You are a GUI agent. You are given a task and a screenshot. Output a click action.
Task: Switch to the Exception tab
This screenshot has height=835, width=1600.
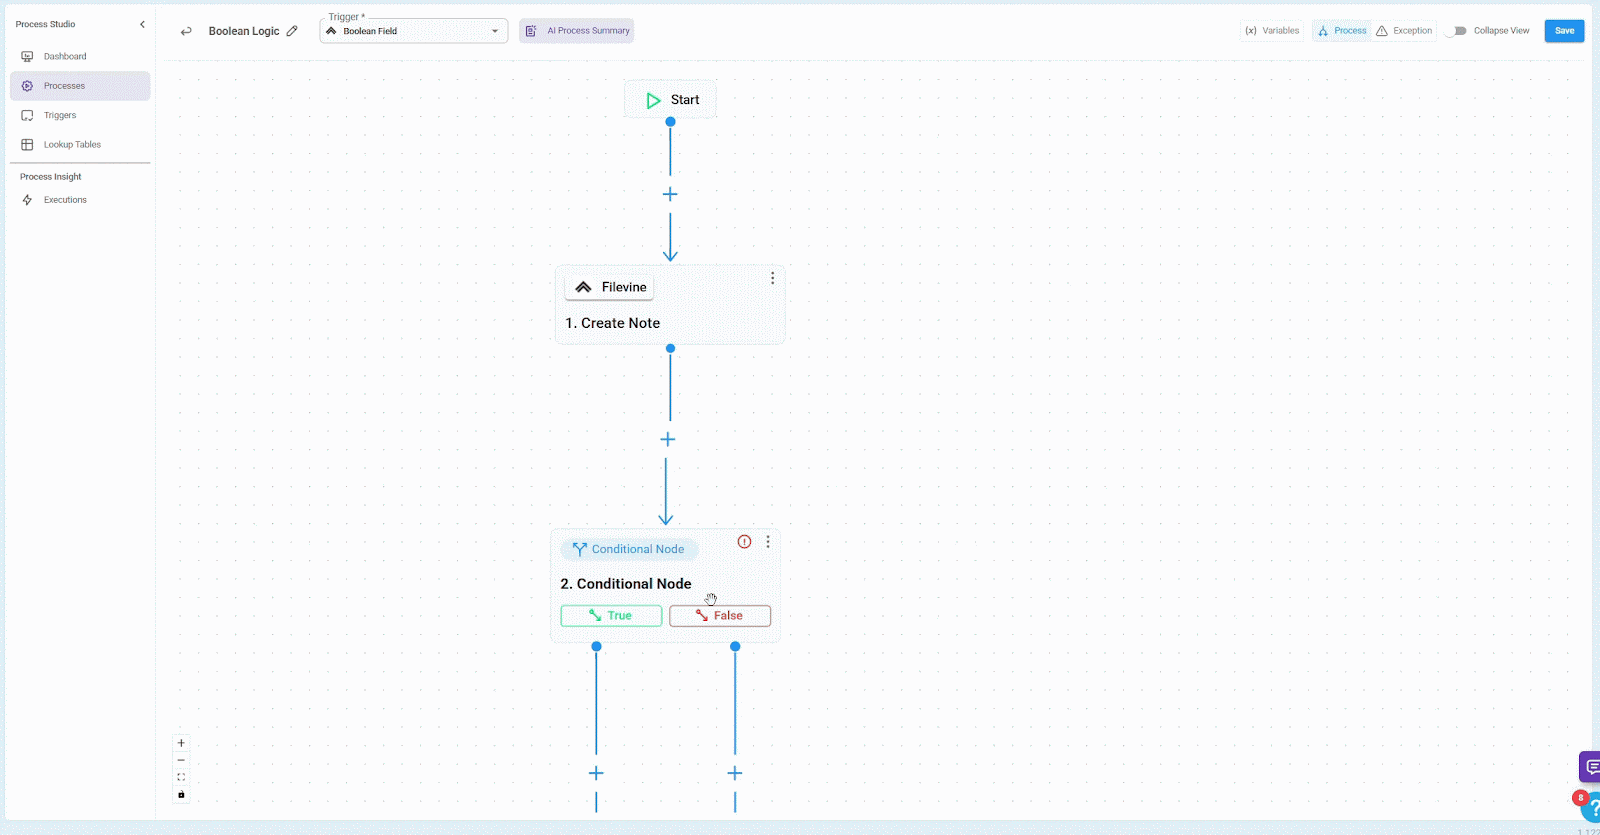[x=1404, y=31]
